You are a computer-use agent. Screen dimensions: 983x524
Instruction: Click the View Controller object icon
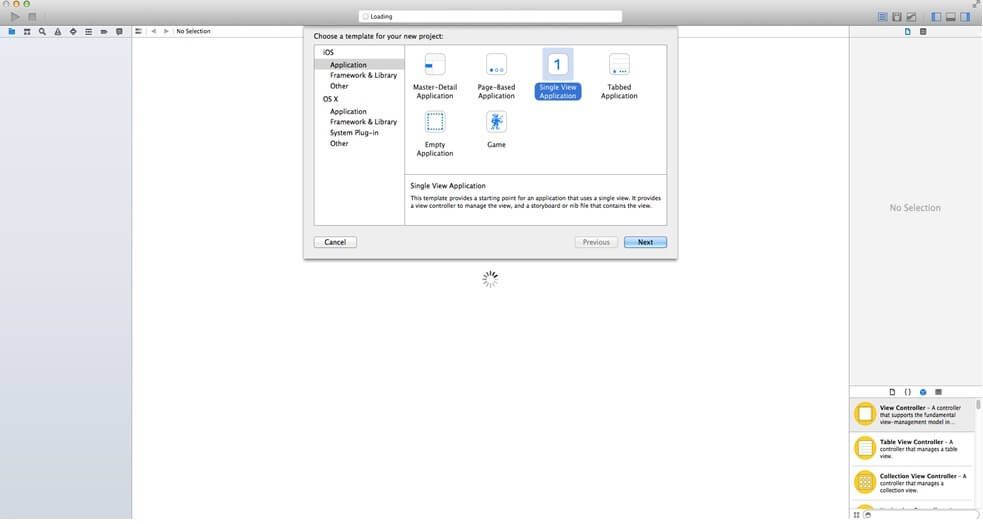tap(865, 414)
